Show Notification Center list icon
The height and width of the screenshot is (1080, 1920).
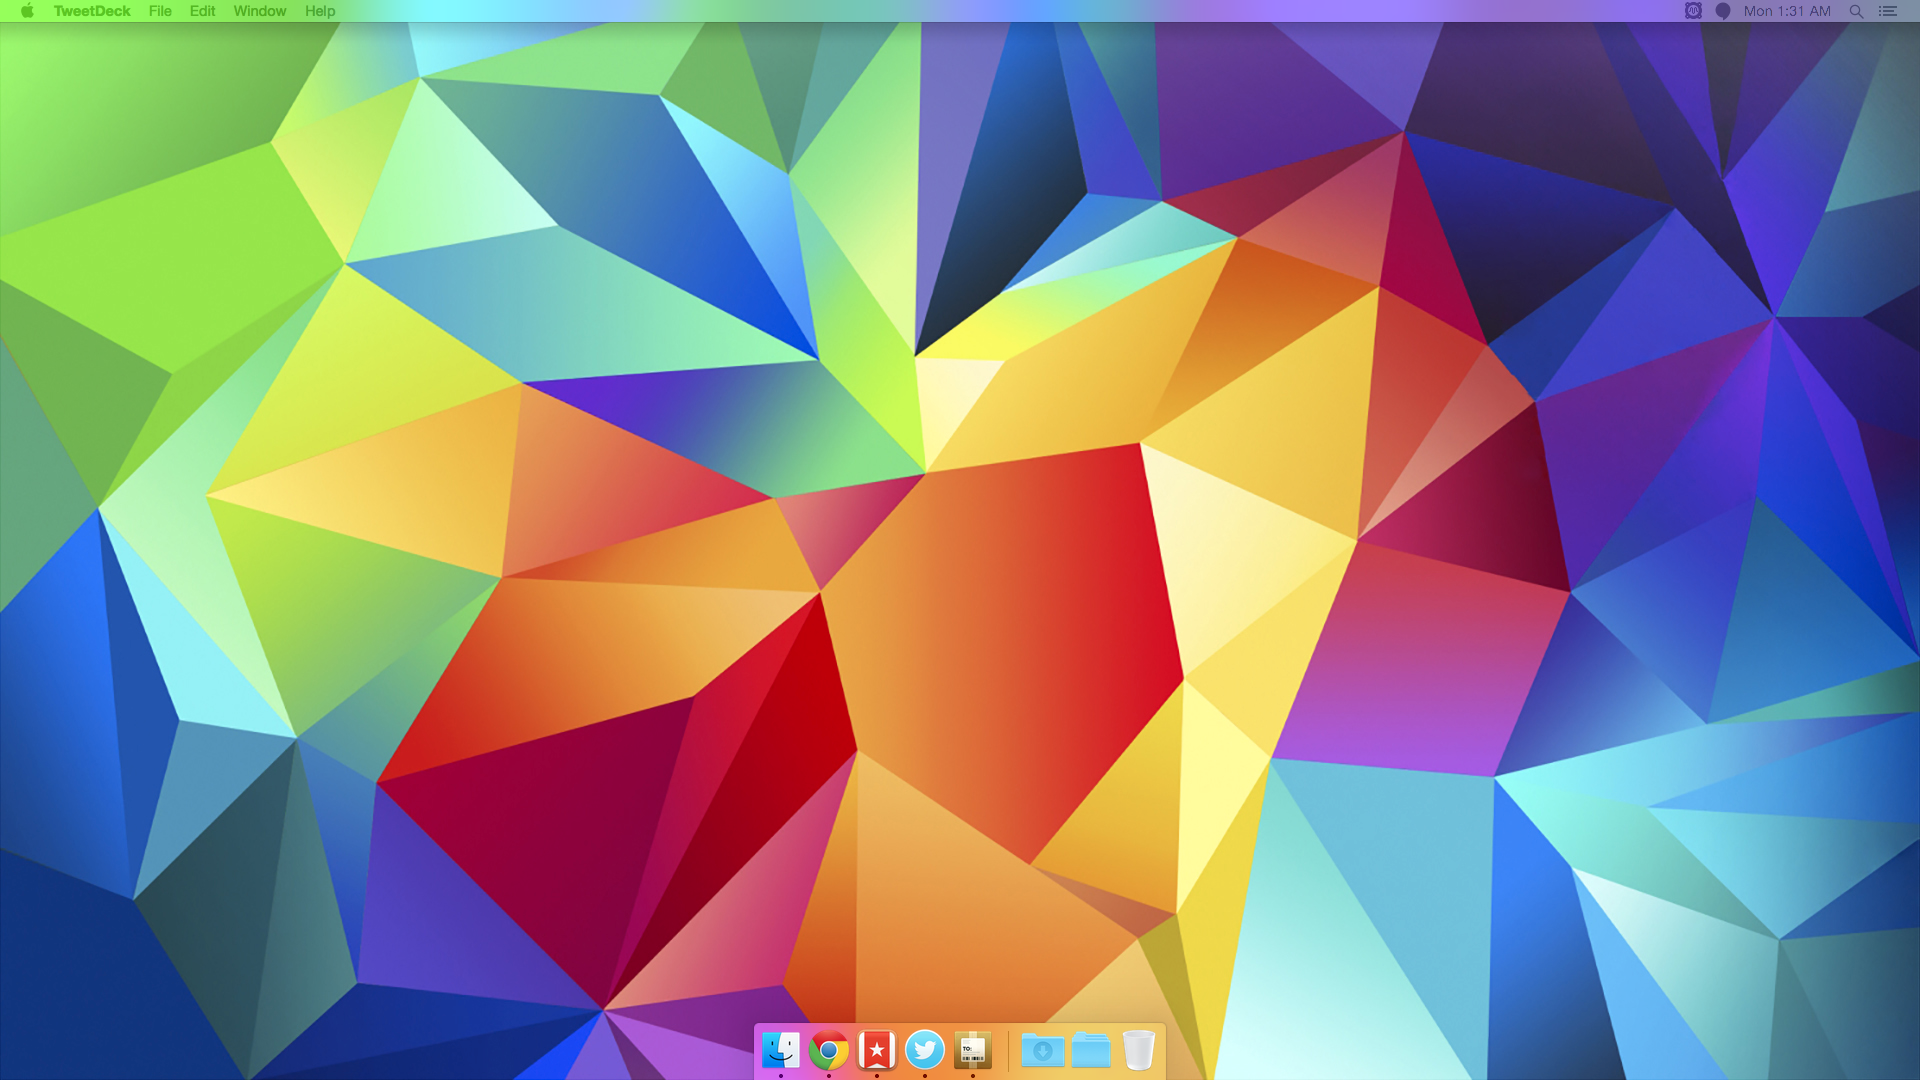[1888, 11]
